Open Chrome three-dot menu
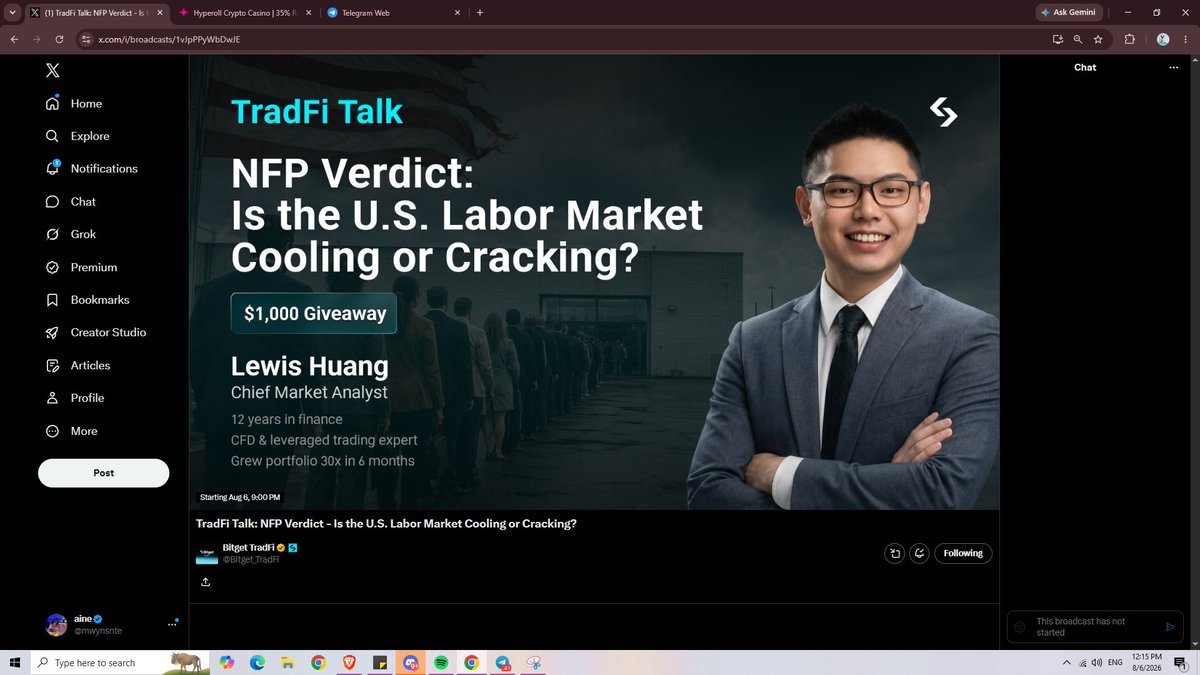1200x675 pixels. point(1186,39)
